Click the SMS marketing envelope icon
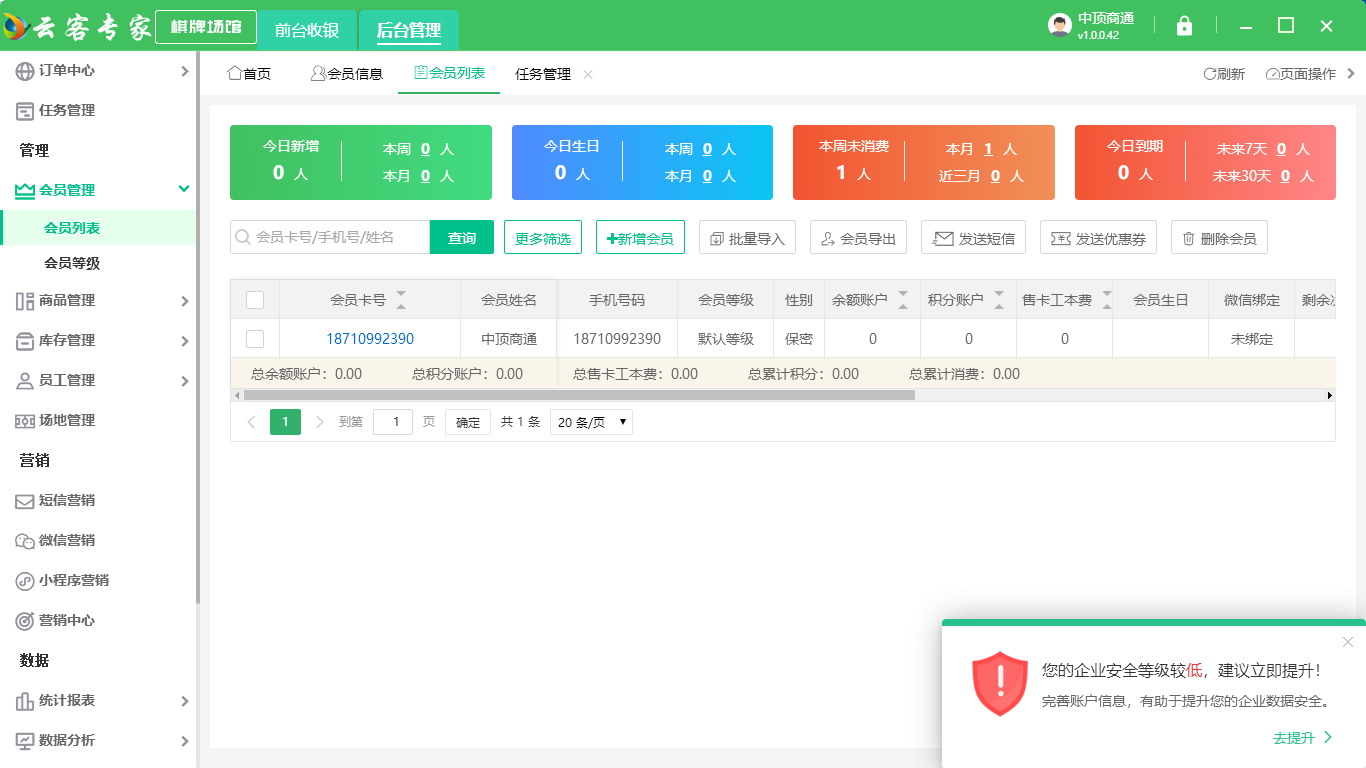 point(25,501)
